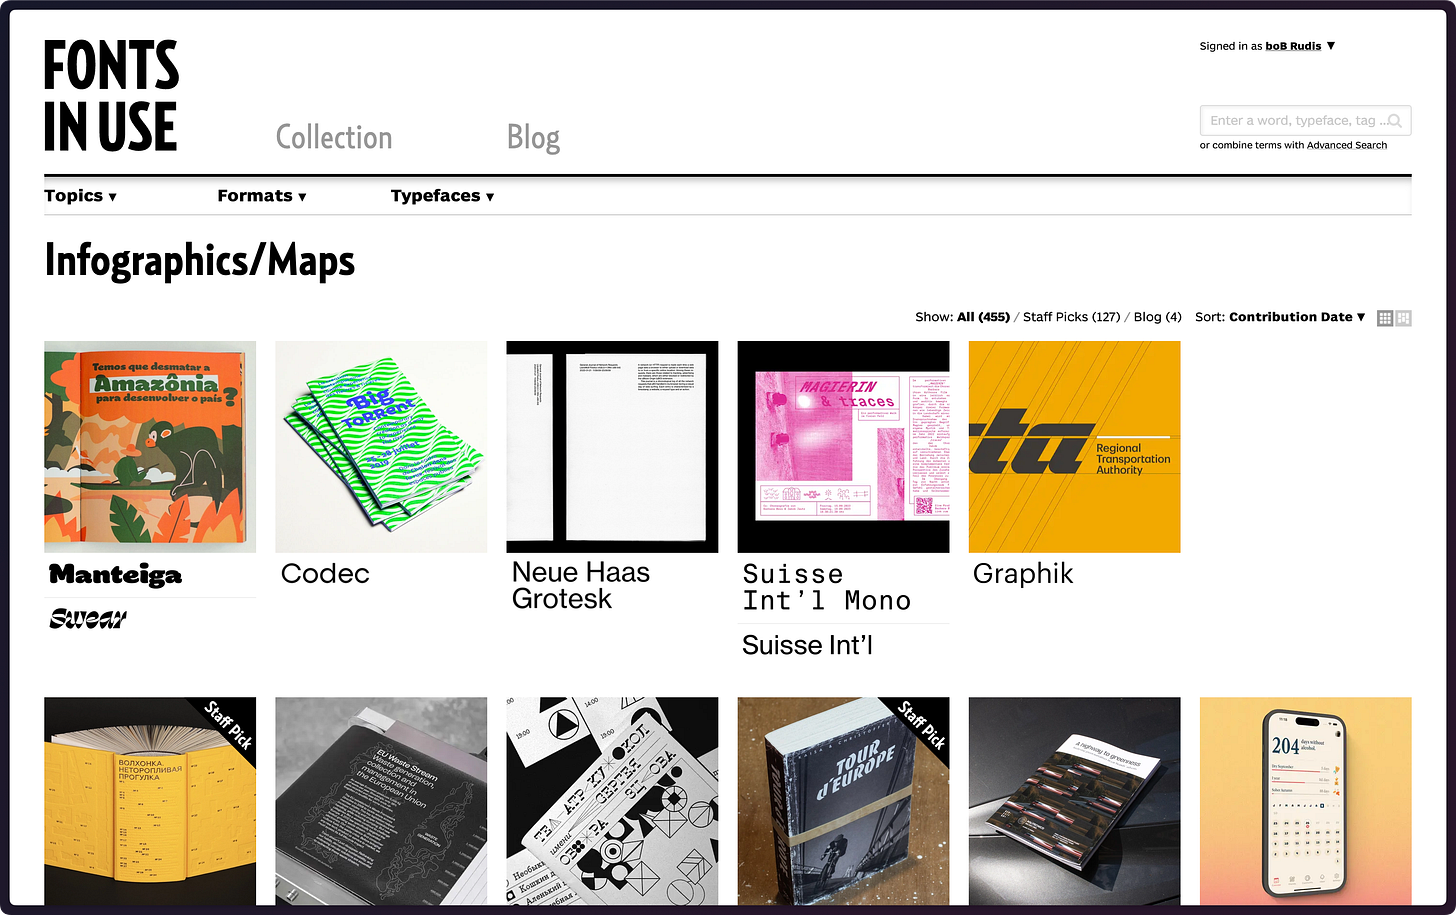Click the Fonts In Use logo
Screen dimensions: 1456x915
pyautogui.click(x=111, y=96)
